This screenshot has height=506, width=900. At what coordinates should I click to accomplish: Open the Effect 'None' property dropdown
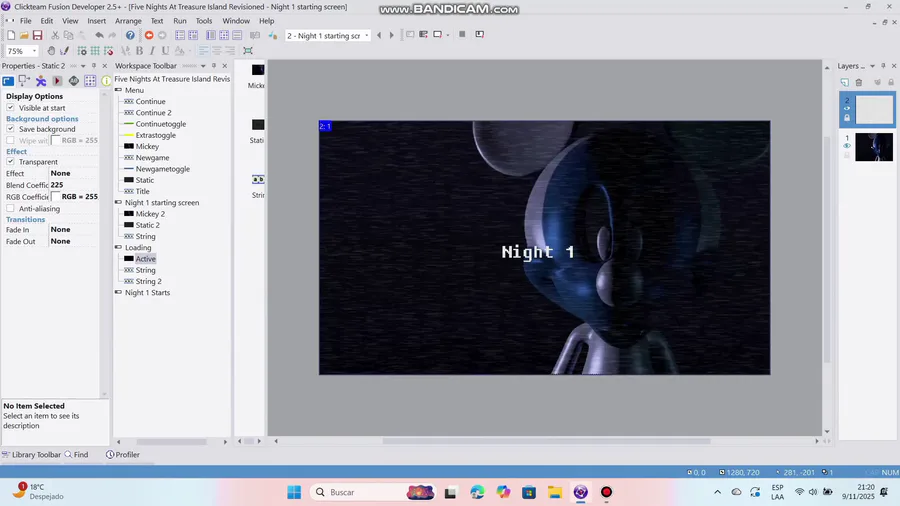[x=73, y=173]
